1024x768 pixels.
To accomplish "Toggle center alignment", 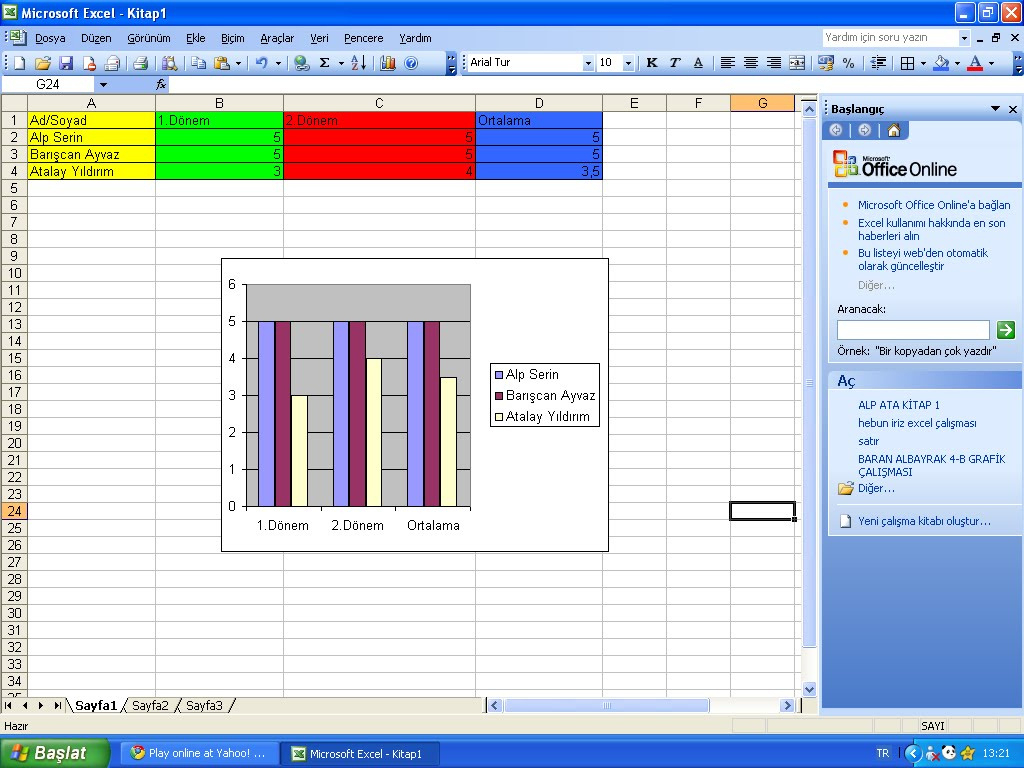I will pos(749,62).
